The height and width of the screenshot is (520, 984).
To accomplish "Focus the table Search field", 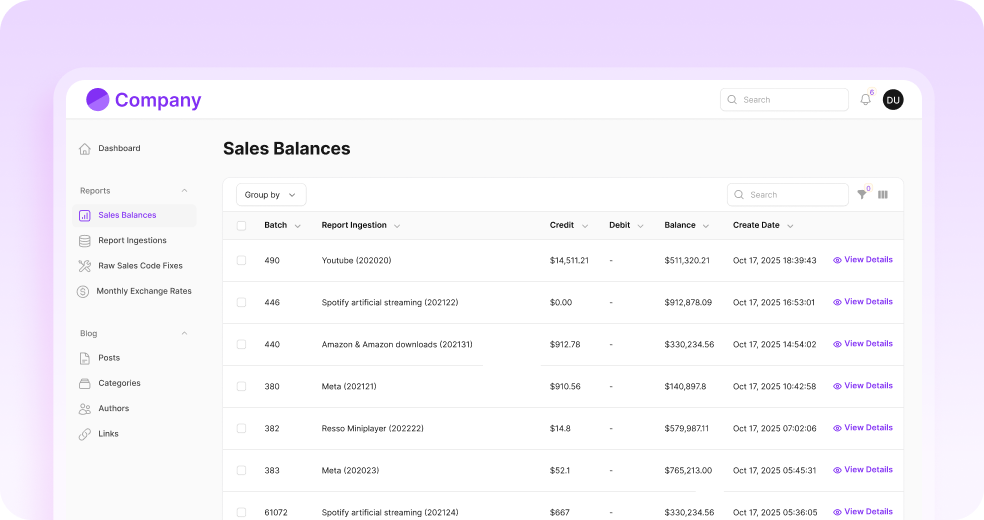I will 788,194.
